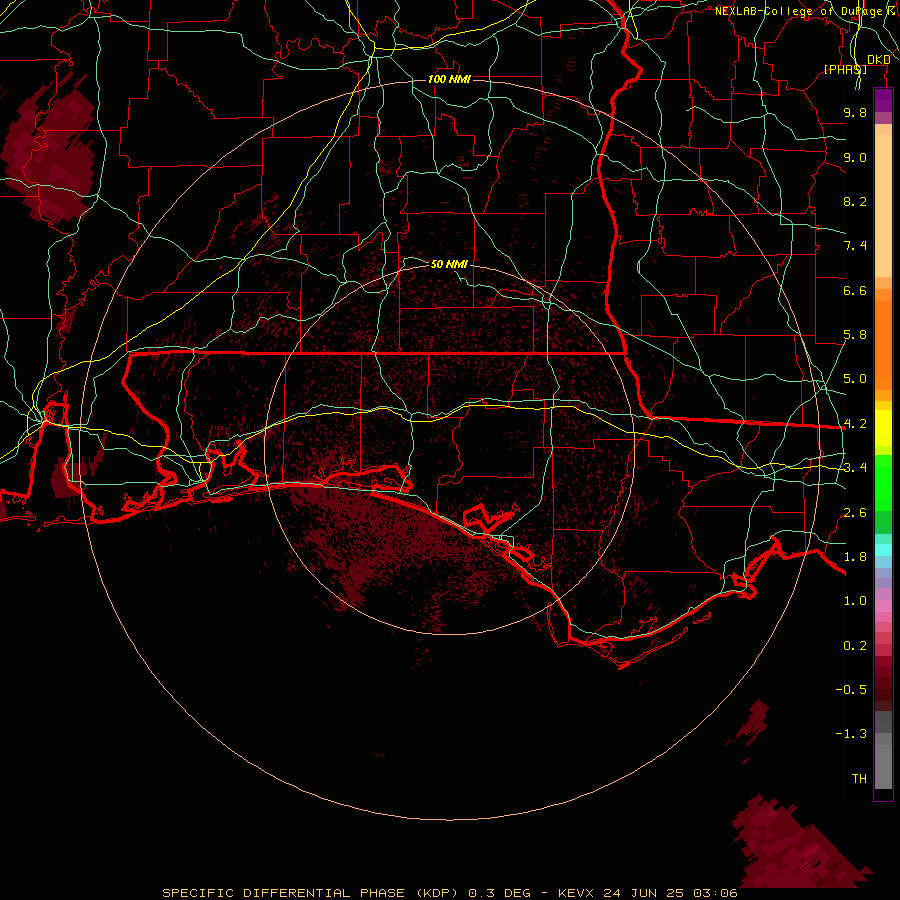
Task: Select the 3.4 color scale value
Action: [855, 468]
